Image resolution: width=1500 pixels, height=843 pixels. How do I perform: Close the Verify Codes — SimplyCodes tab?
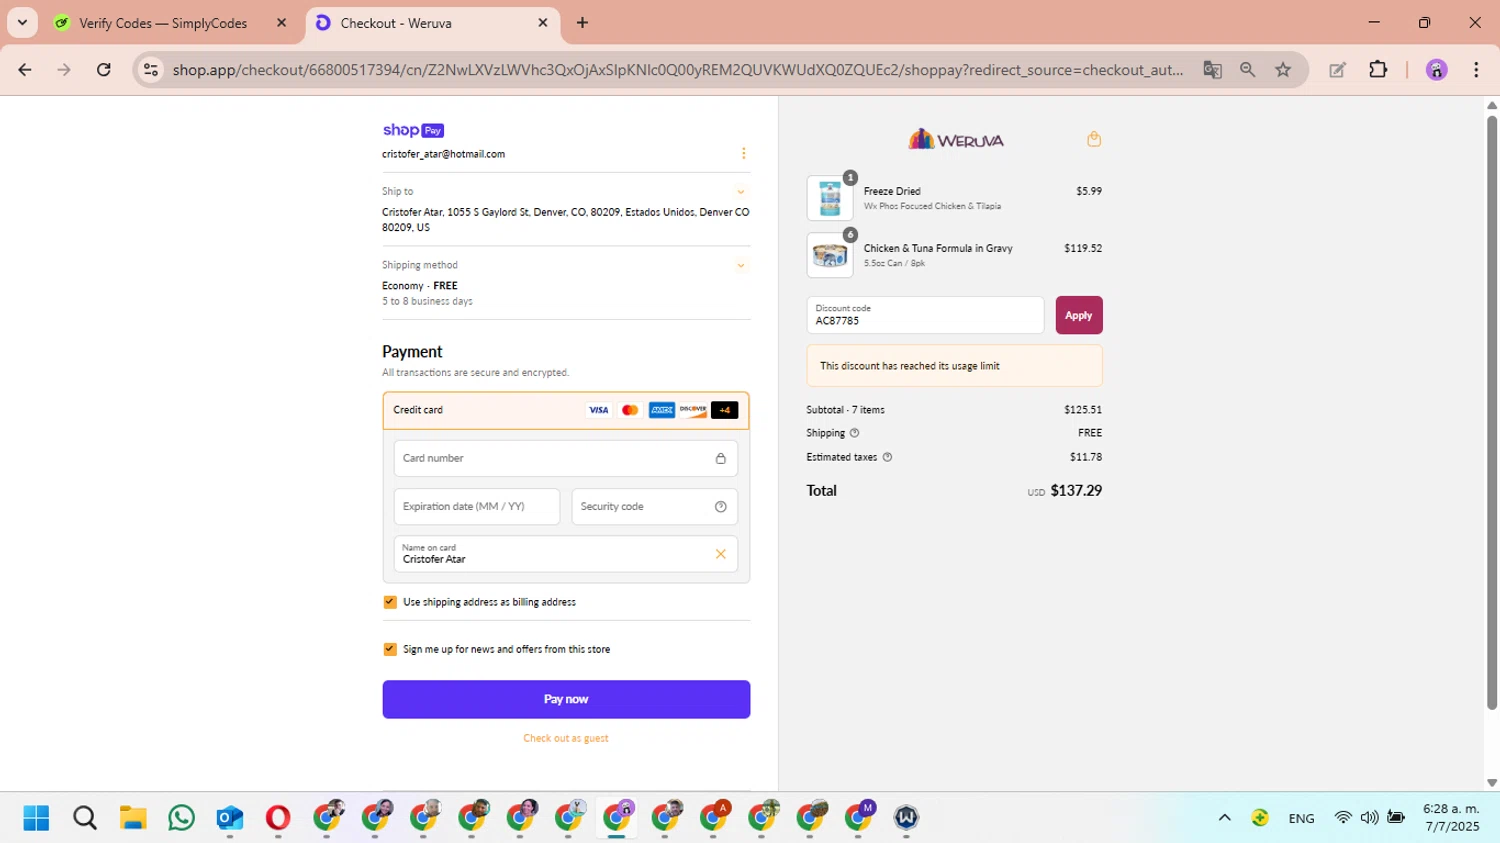[281, 22]
